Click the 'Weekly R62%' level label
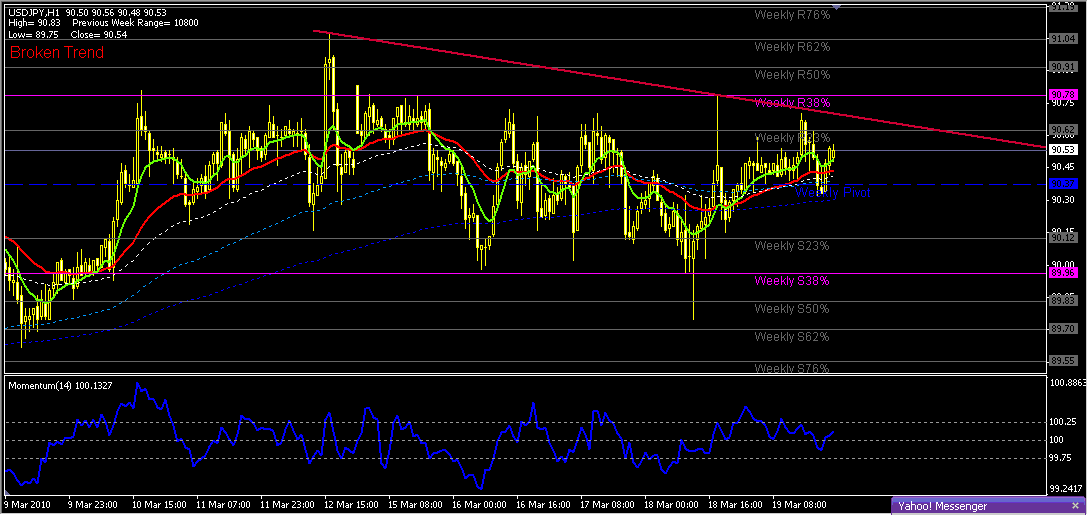 [792, 47]
